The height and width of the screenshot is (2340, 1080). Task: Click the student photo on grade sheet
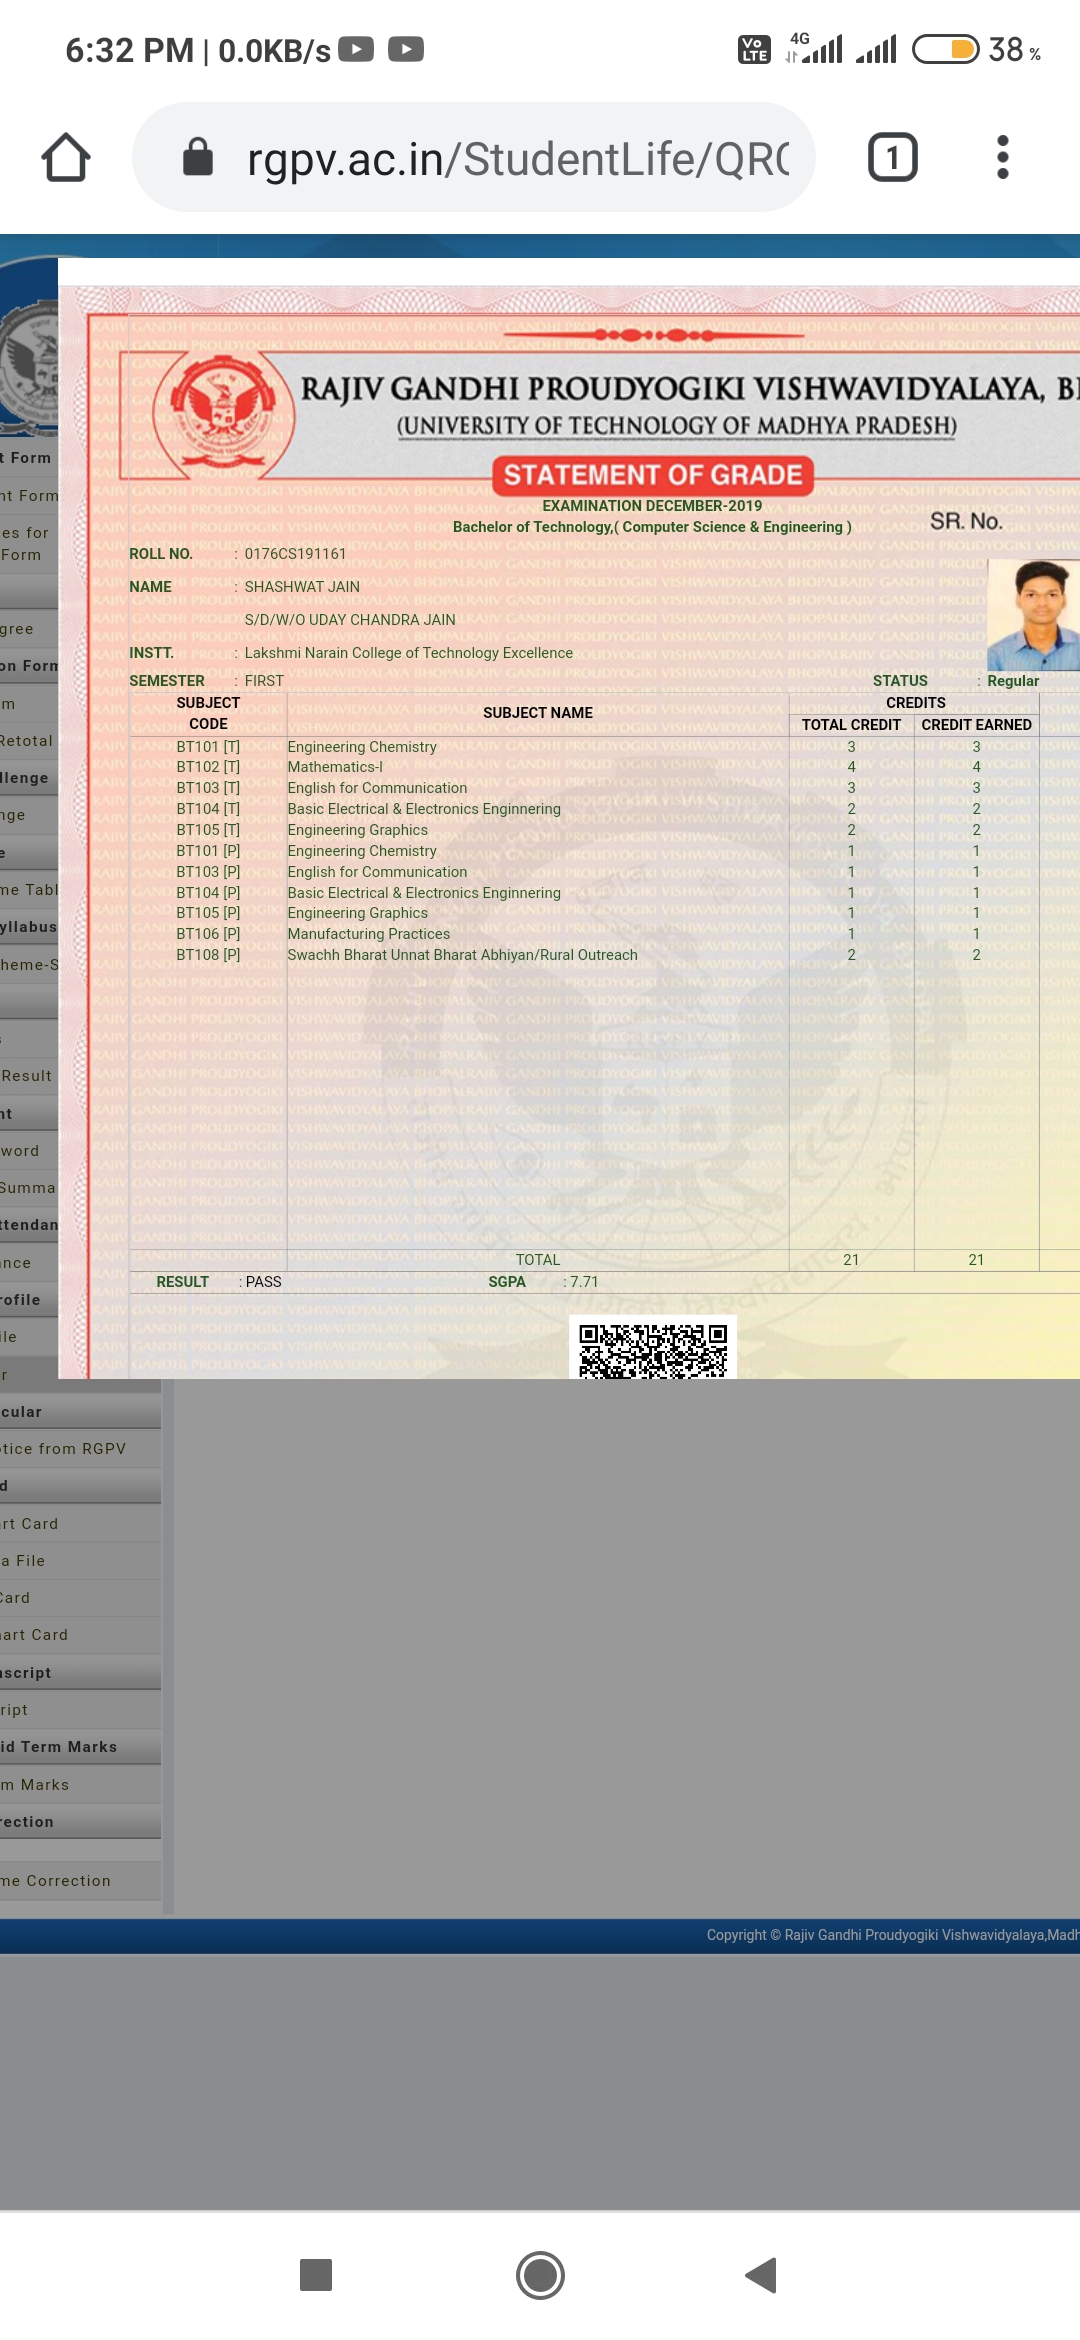pyautogui.click(x=1034, y=614)
